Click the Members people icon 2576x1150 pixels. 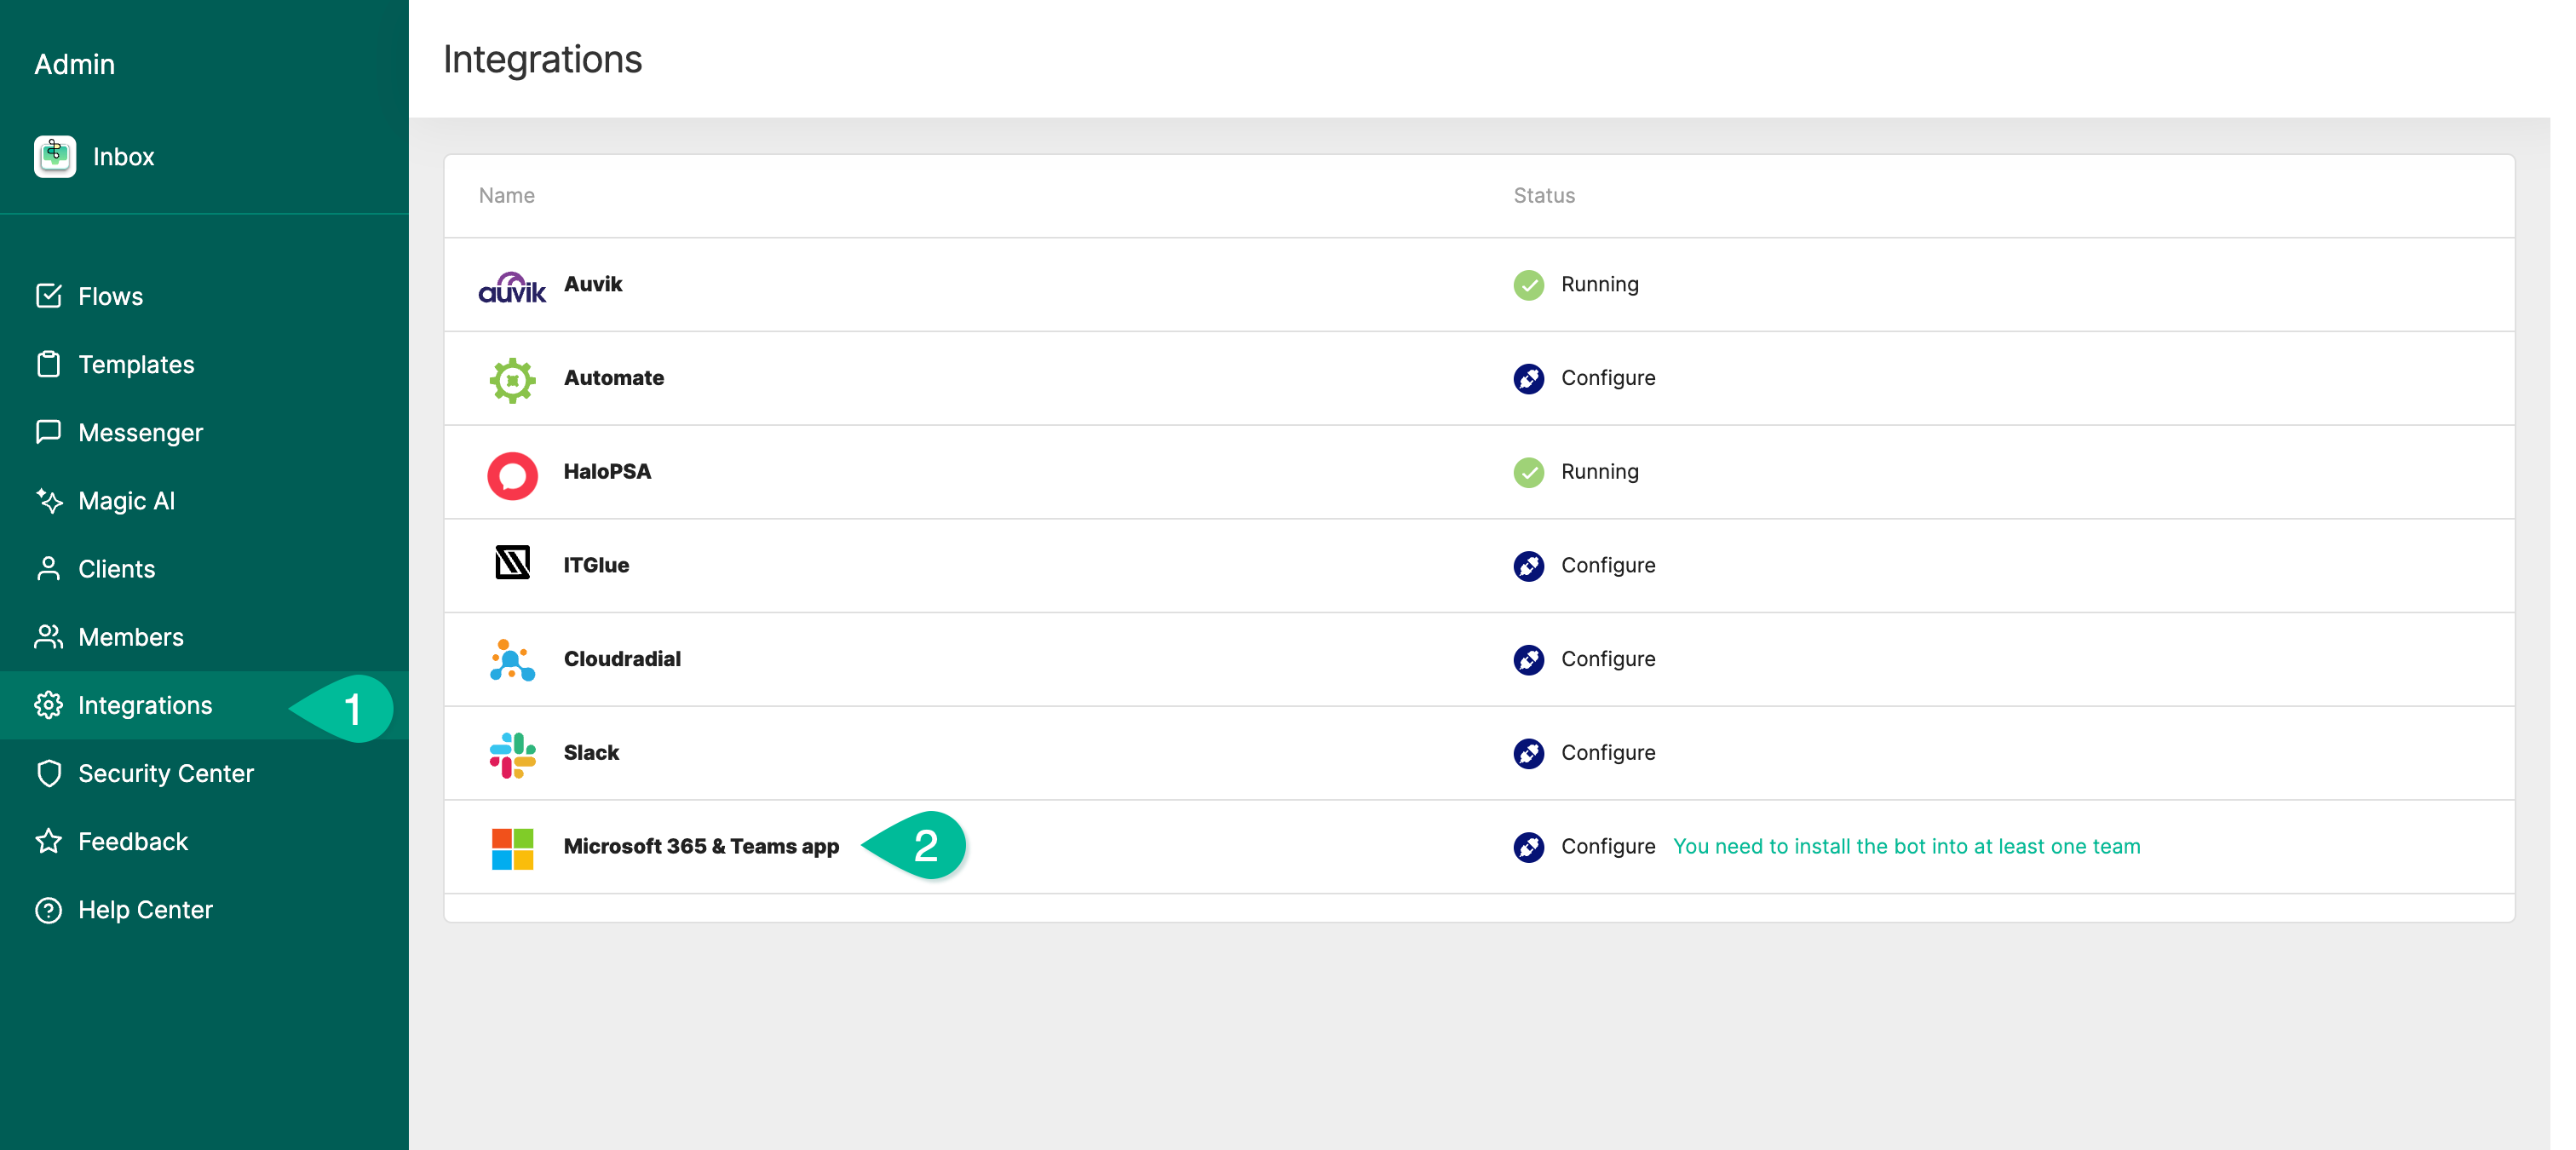[x=48, y=636]
